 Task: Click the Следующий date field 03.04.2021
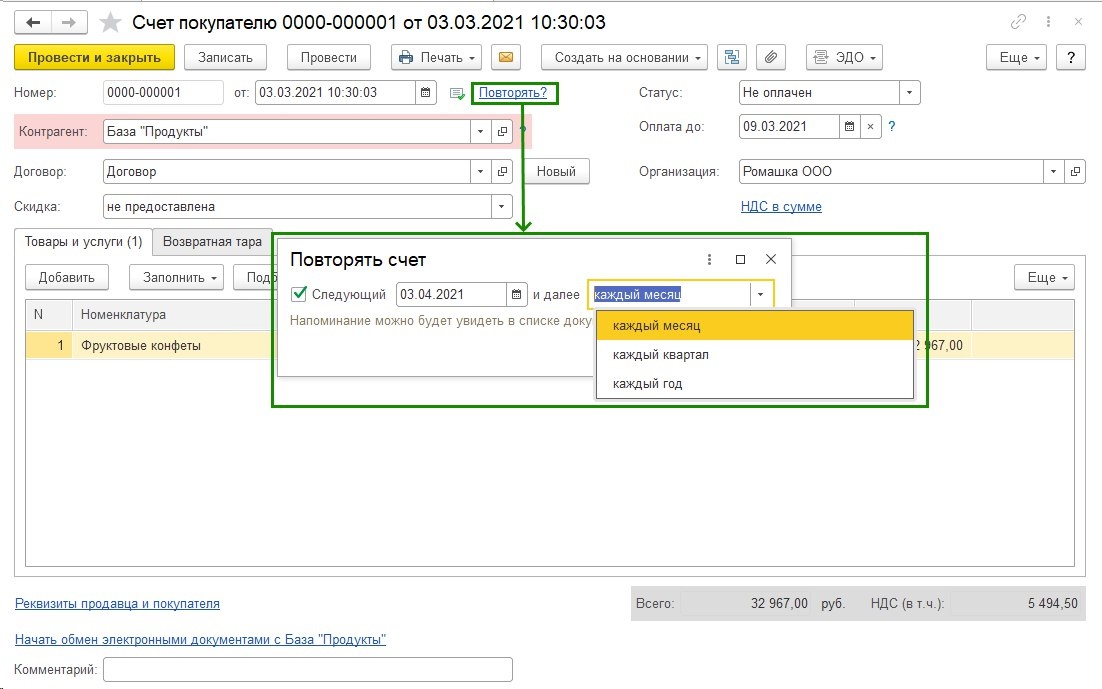pyautogui.click(x=451, y=295)
